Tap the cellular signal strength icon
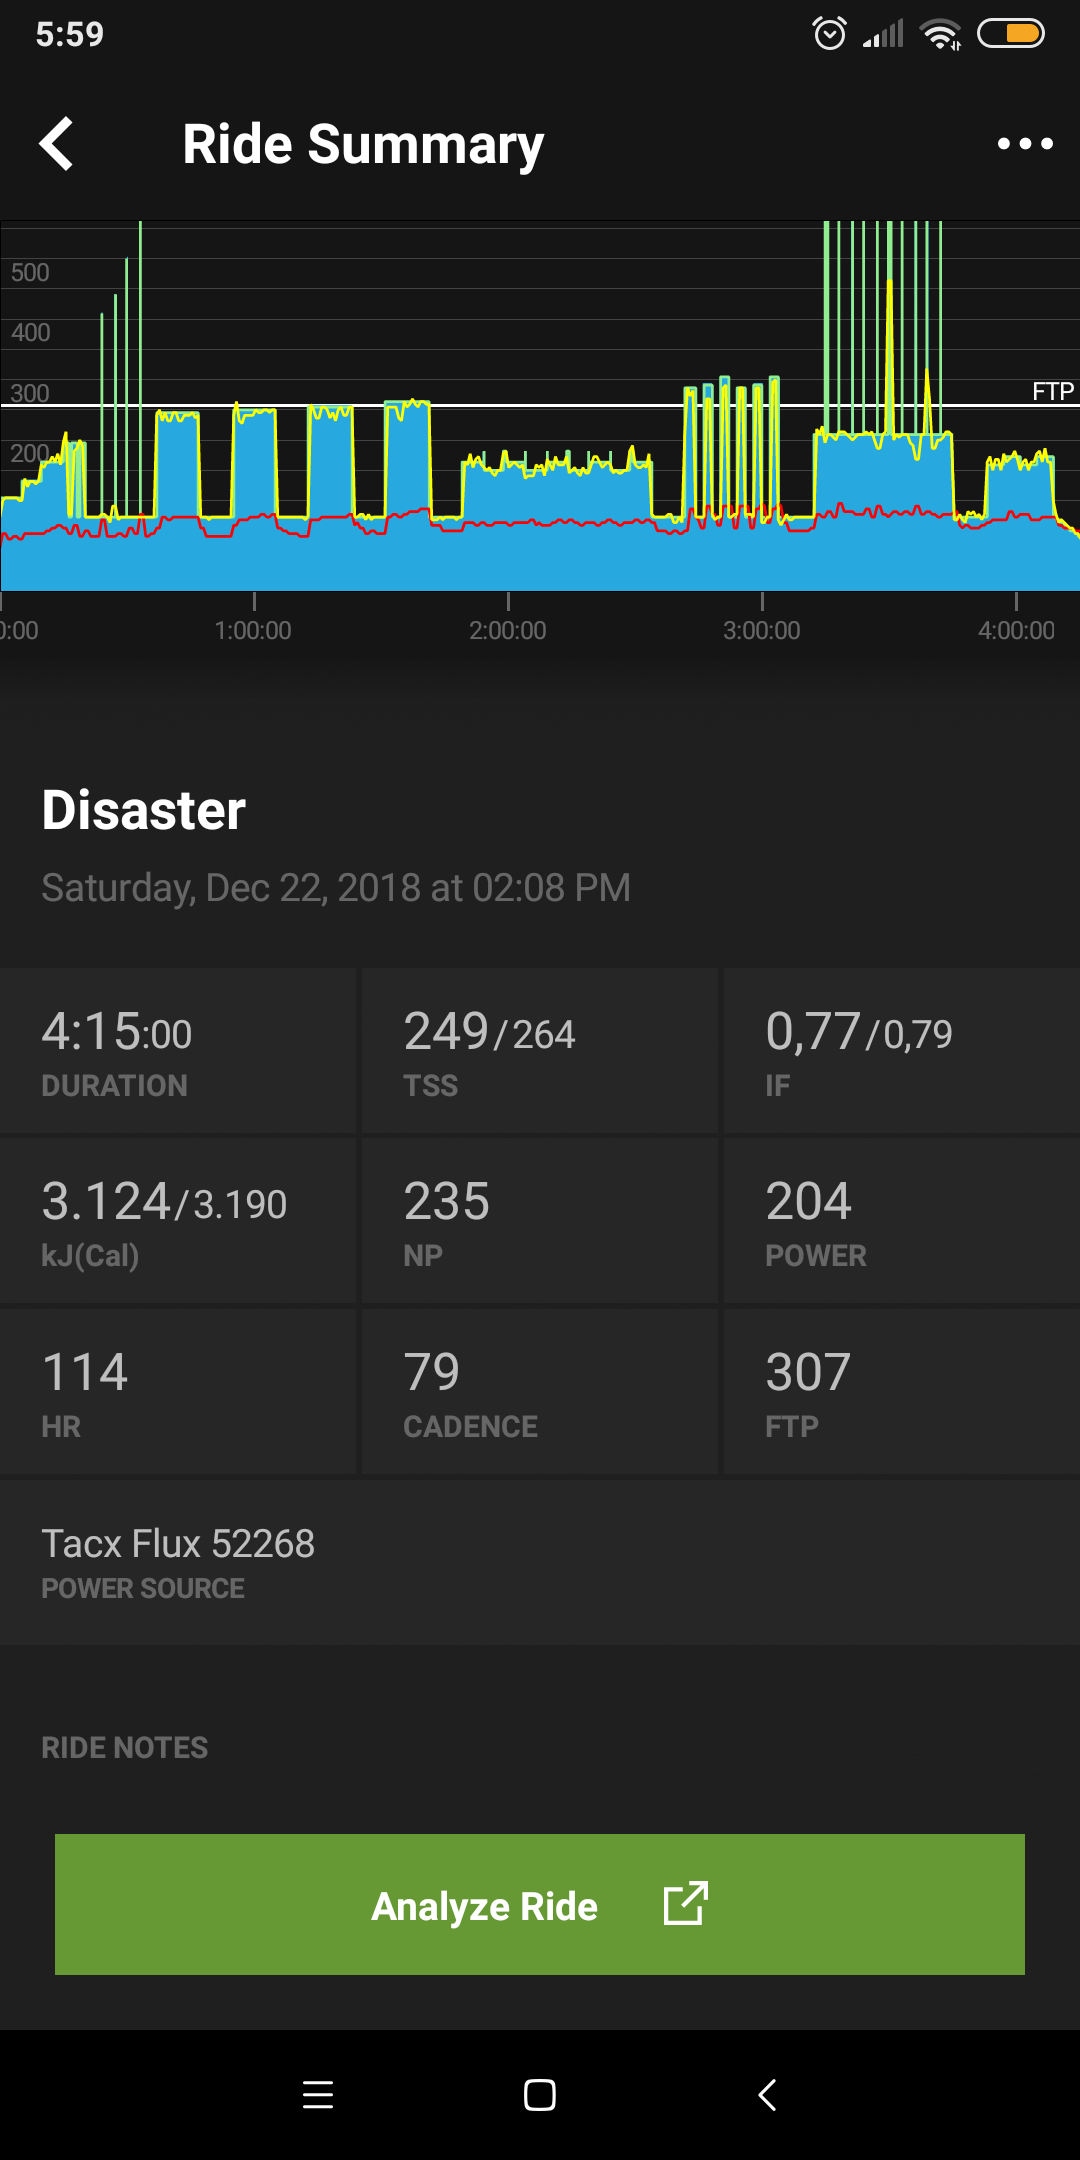Image resolution: width=1080 pixels, height=2160 pixels. tap(884, 34)
